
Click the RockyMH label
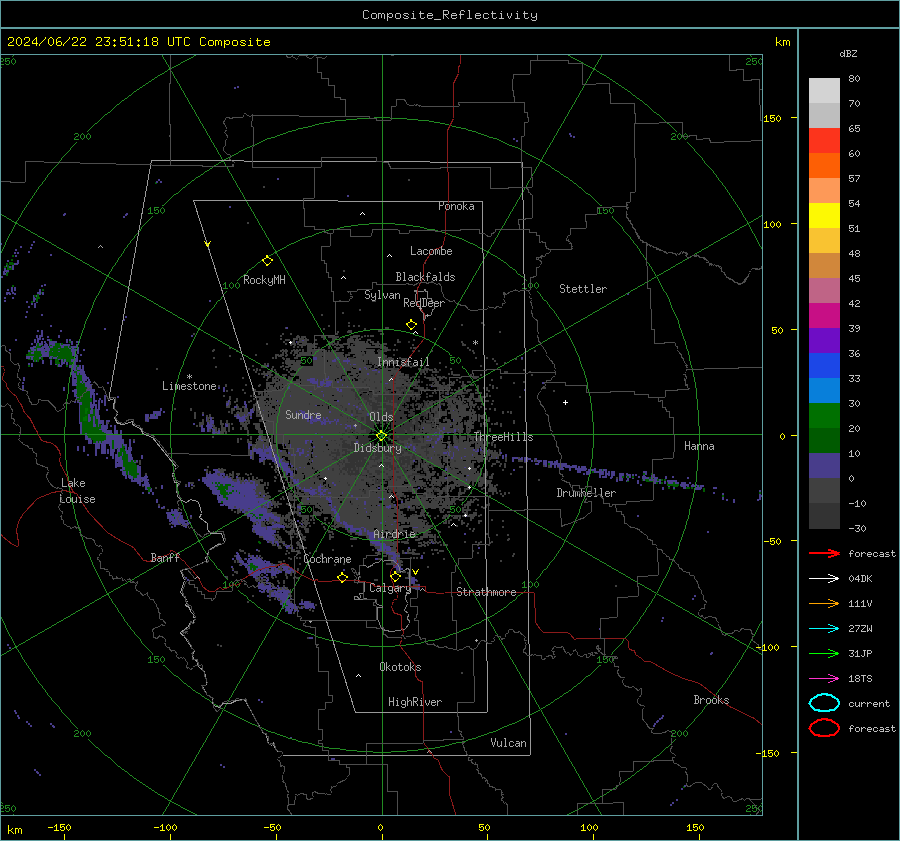click(264, 280)
